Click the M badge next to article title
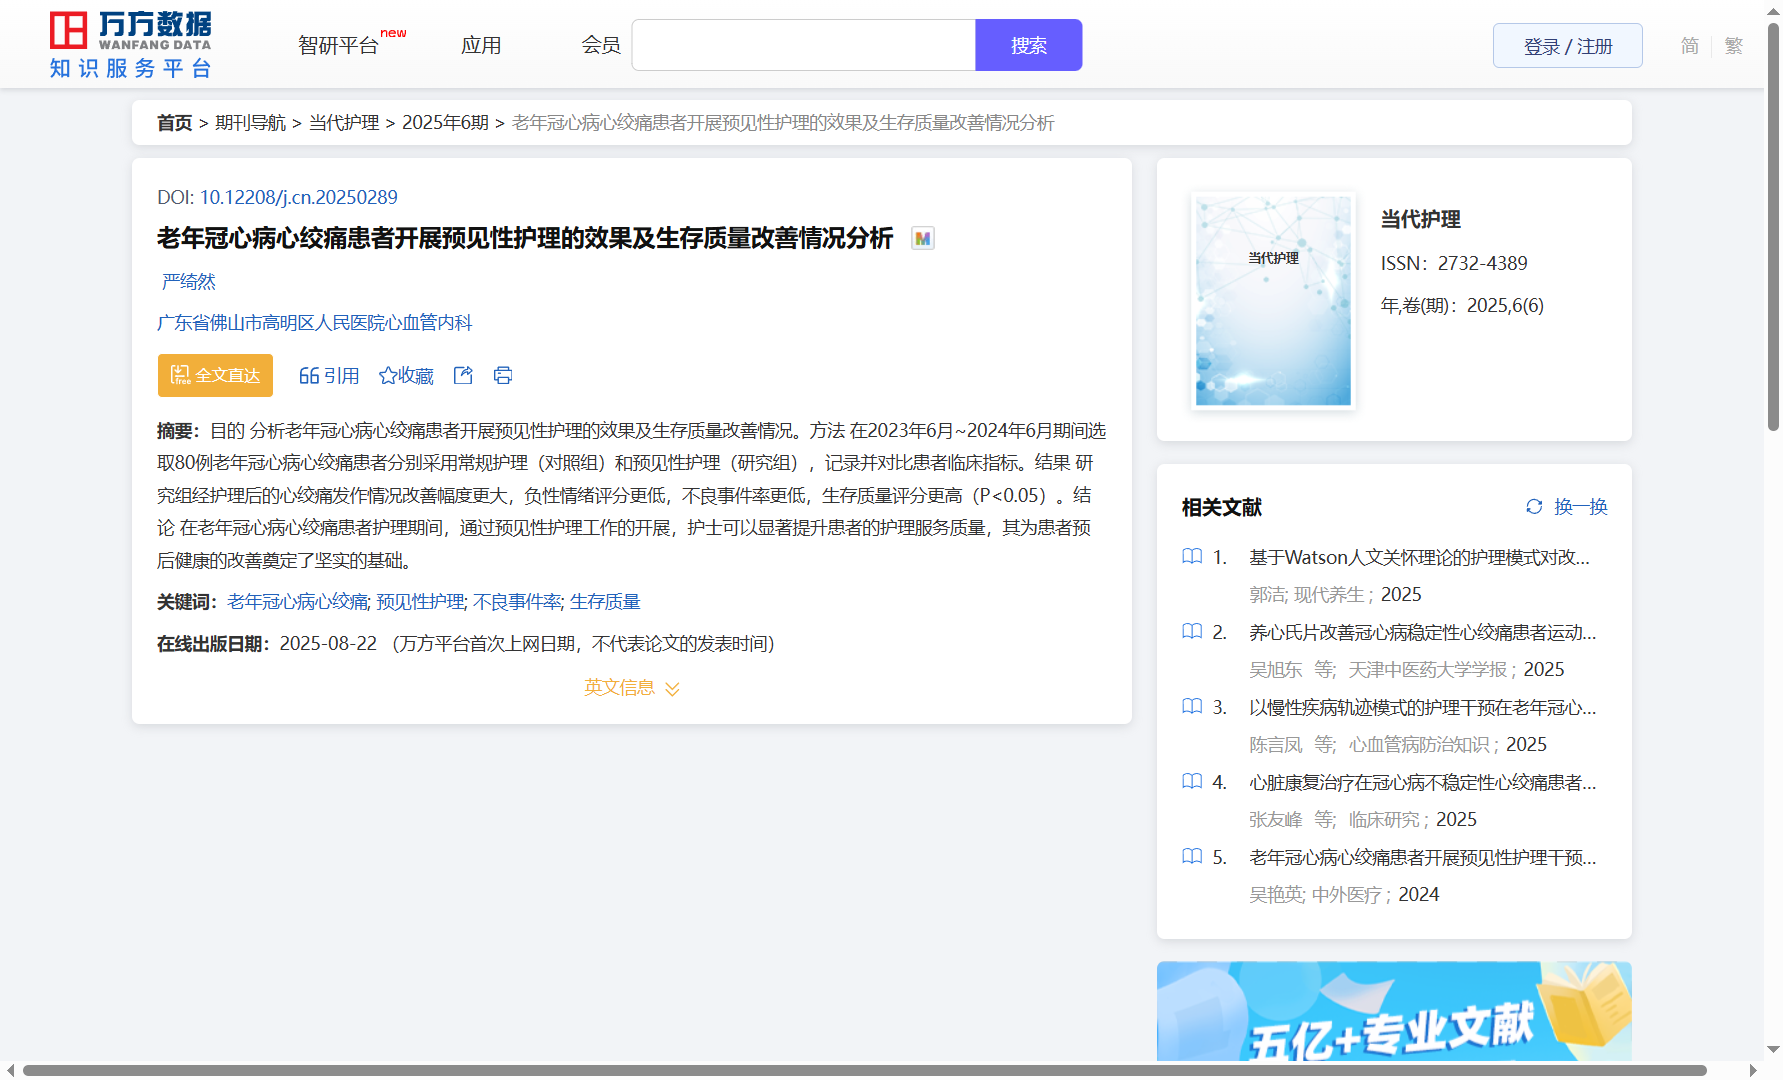 tap(922, 239)
